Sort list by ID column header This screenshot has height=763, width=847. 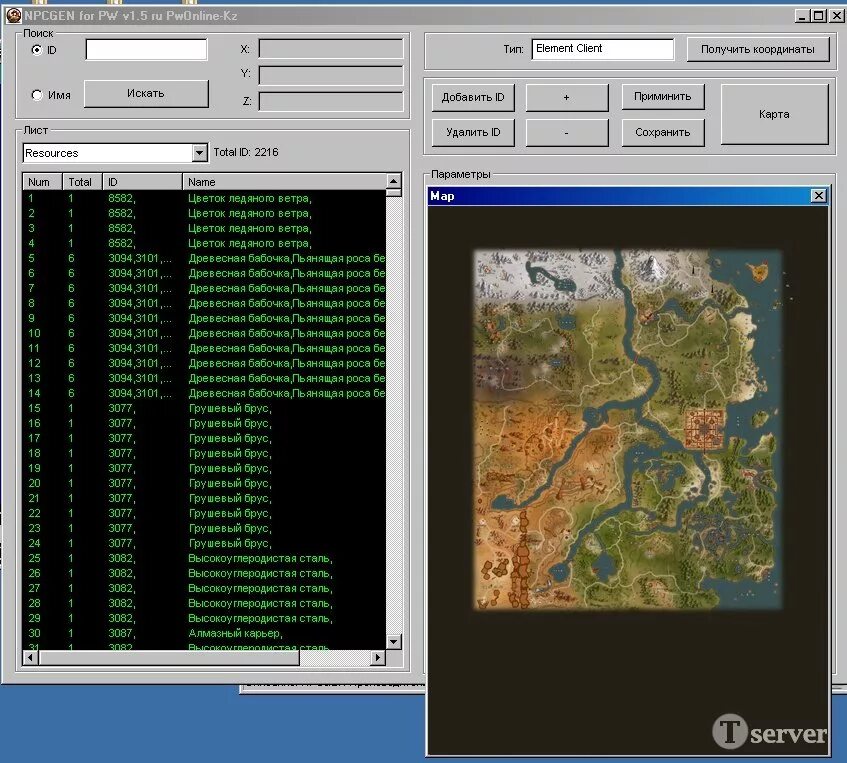pyautogui.click(x=142, y=182)
